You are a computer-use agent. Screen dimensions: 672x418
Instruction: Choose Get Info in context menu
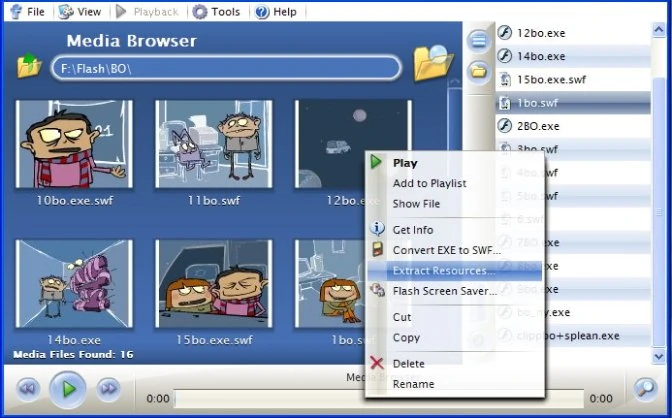[x=455, y=230]
